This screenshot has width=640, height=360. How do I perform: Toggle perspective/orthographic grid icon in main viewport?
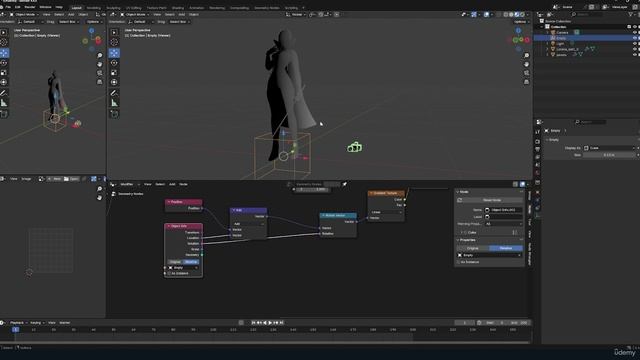click(x=527, y=82)
